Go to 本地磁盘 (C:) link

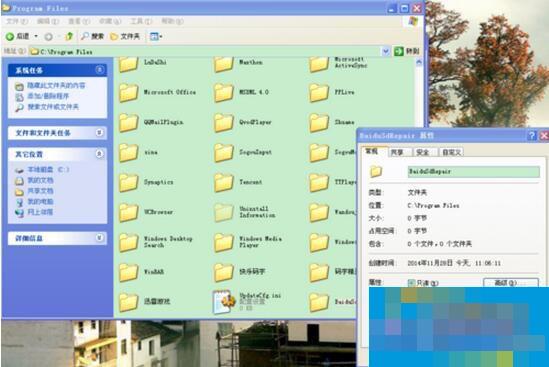[x=48, y=169]
